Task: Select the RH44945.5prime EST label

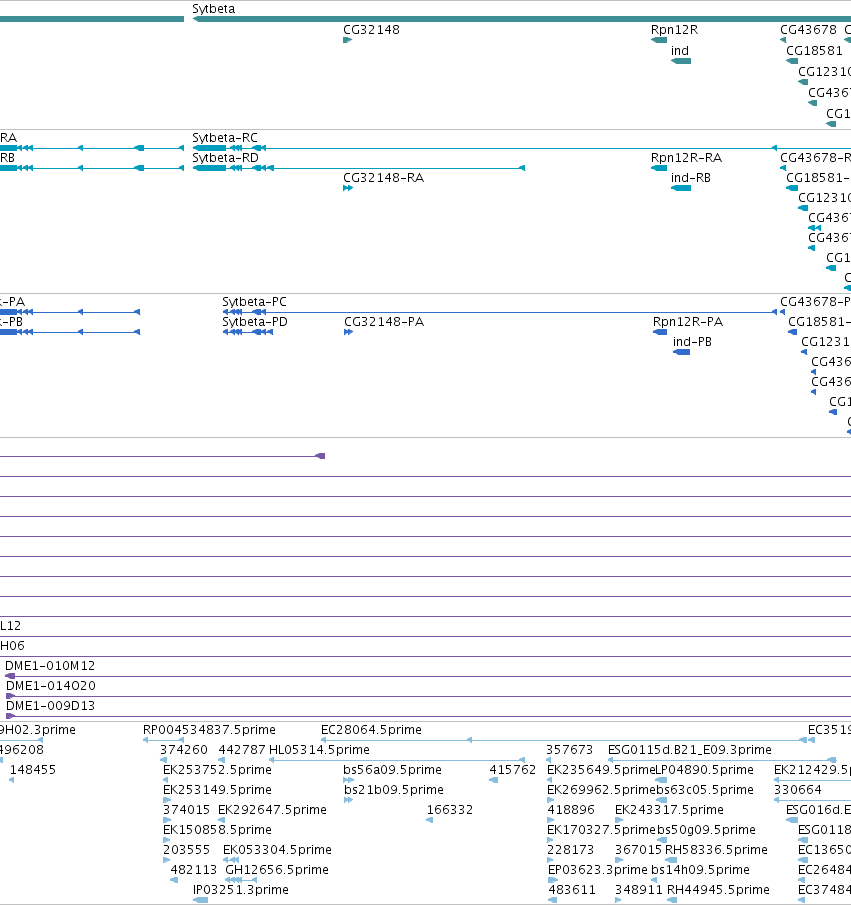Action: coord(718,890)
